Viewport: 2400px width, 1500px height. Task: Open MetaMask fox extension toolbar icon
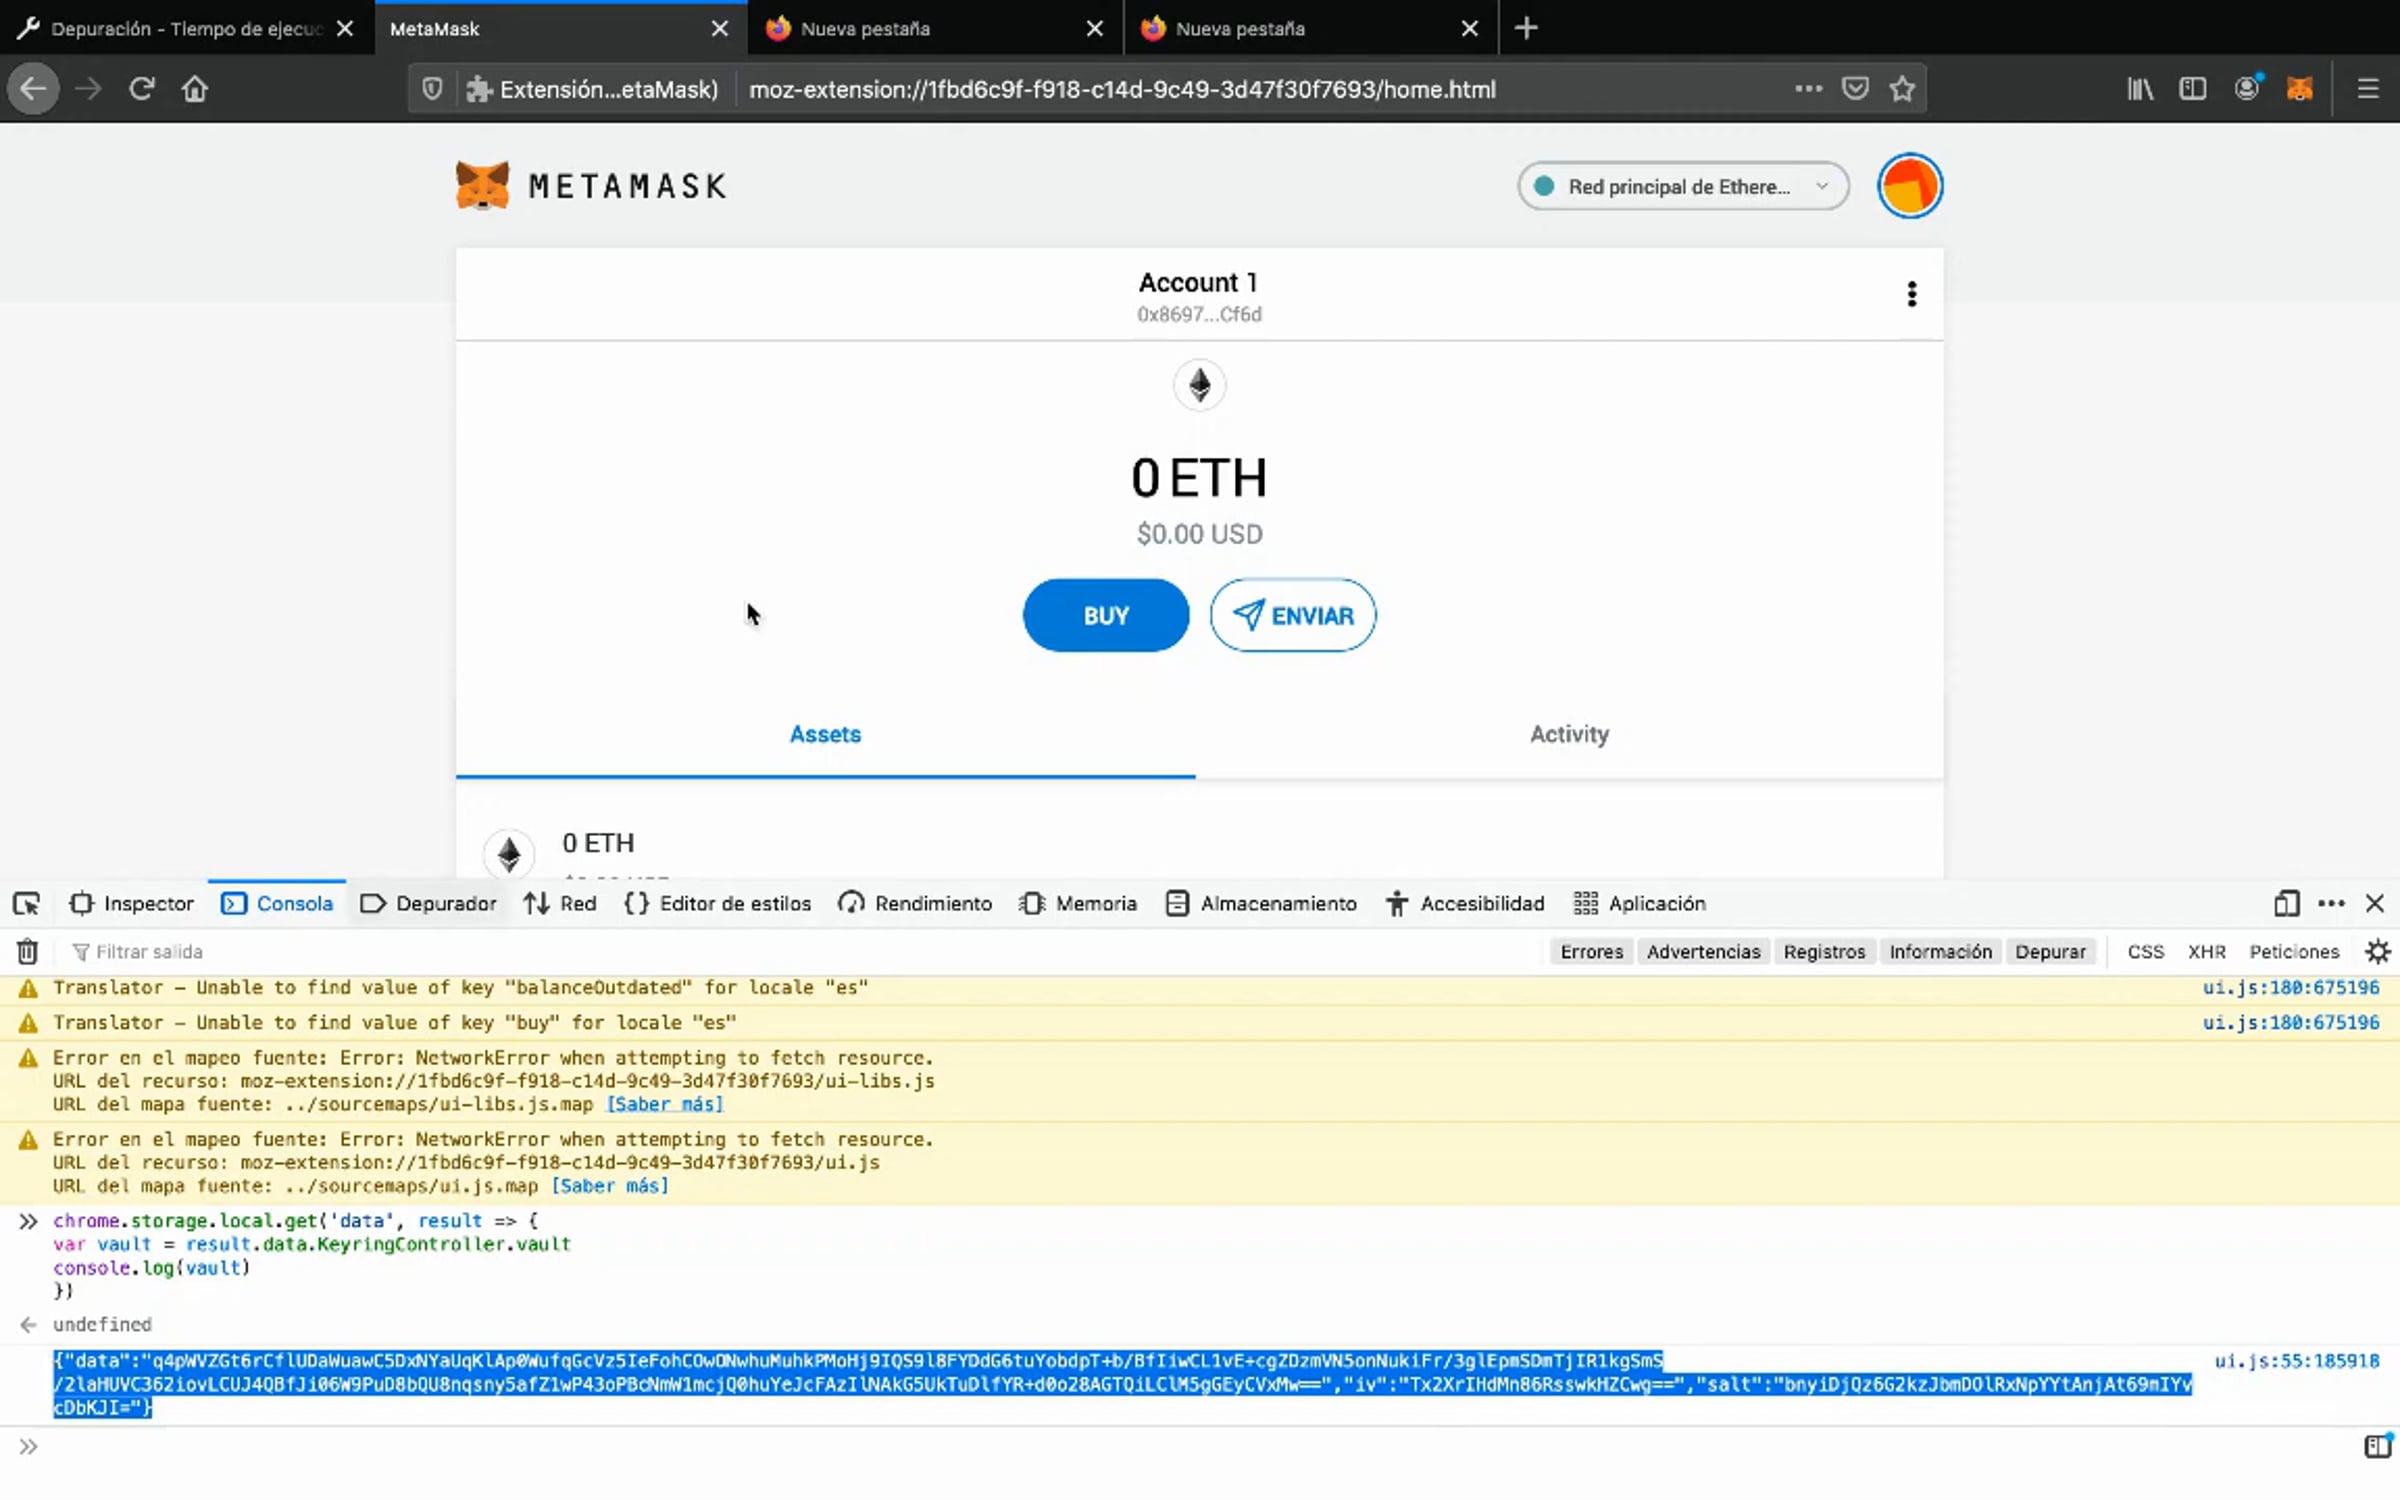2300,89
